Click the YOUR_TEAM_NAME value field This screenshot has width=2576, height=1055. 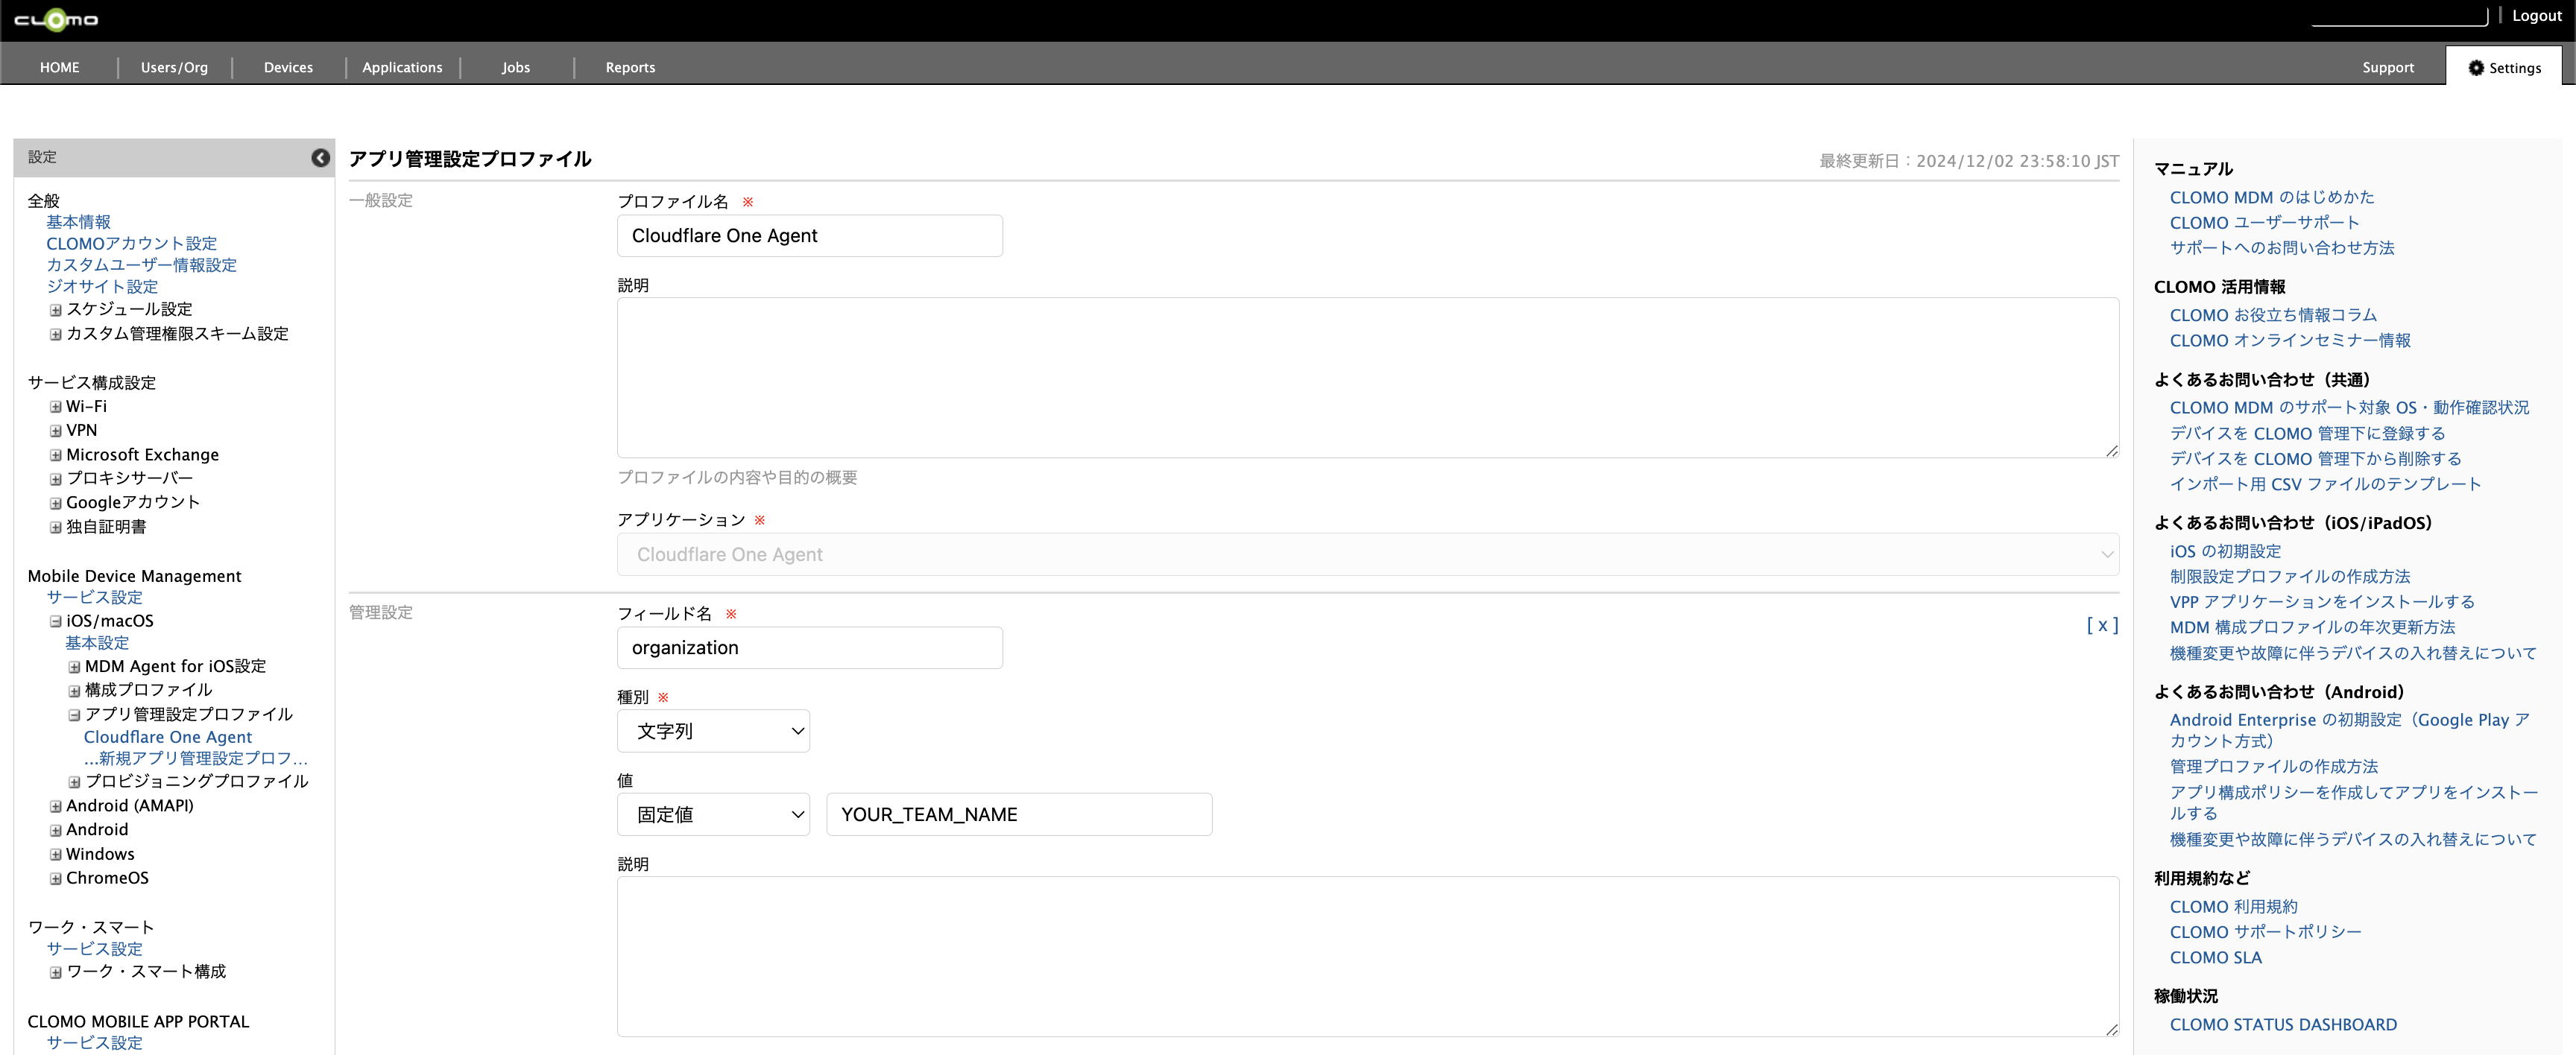click(1018, 815)
